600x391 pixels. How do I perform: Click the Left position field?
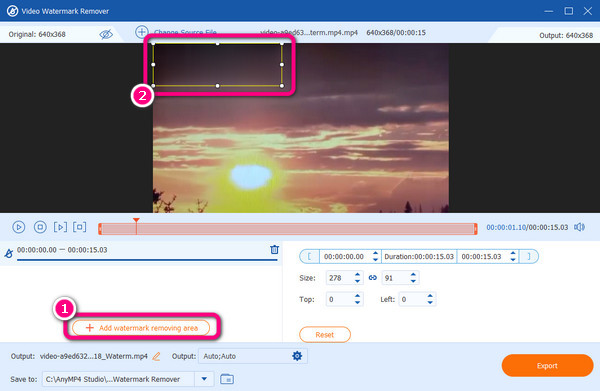click(412, 299)
